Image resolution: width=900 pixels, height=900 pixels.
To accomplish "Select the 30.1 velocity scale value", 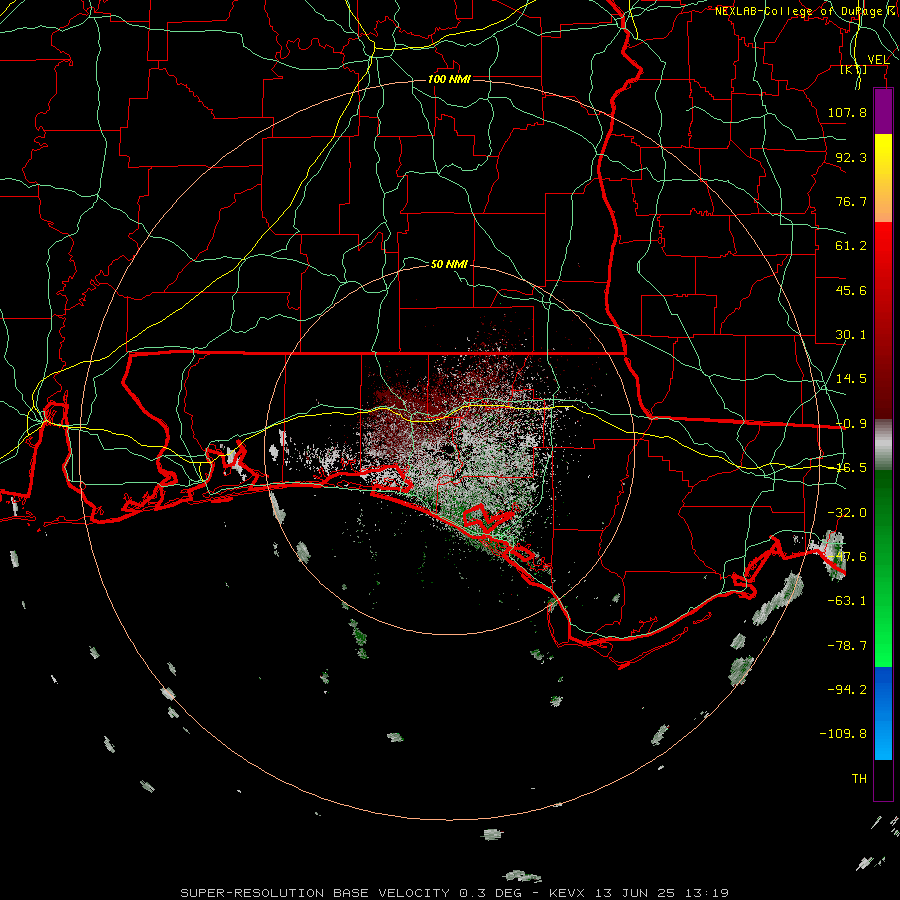I will point(851,335).
